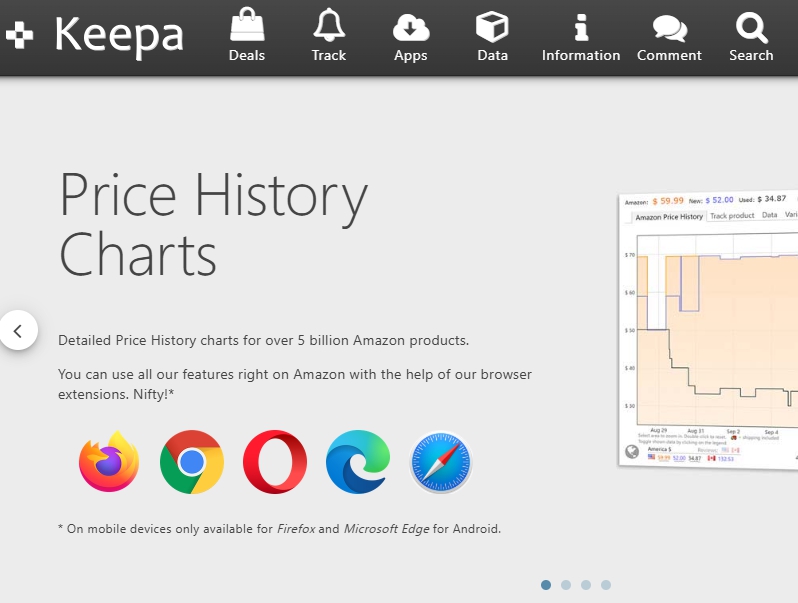Click the 'browser extensions. Nifty!*' paragraph
Viewport: 798px width, 603px height.
[295, 384]
